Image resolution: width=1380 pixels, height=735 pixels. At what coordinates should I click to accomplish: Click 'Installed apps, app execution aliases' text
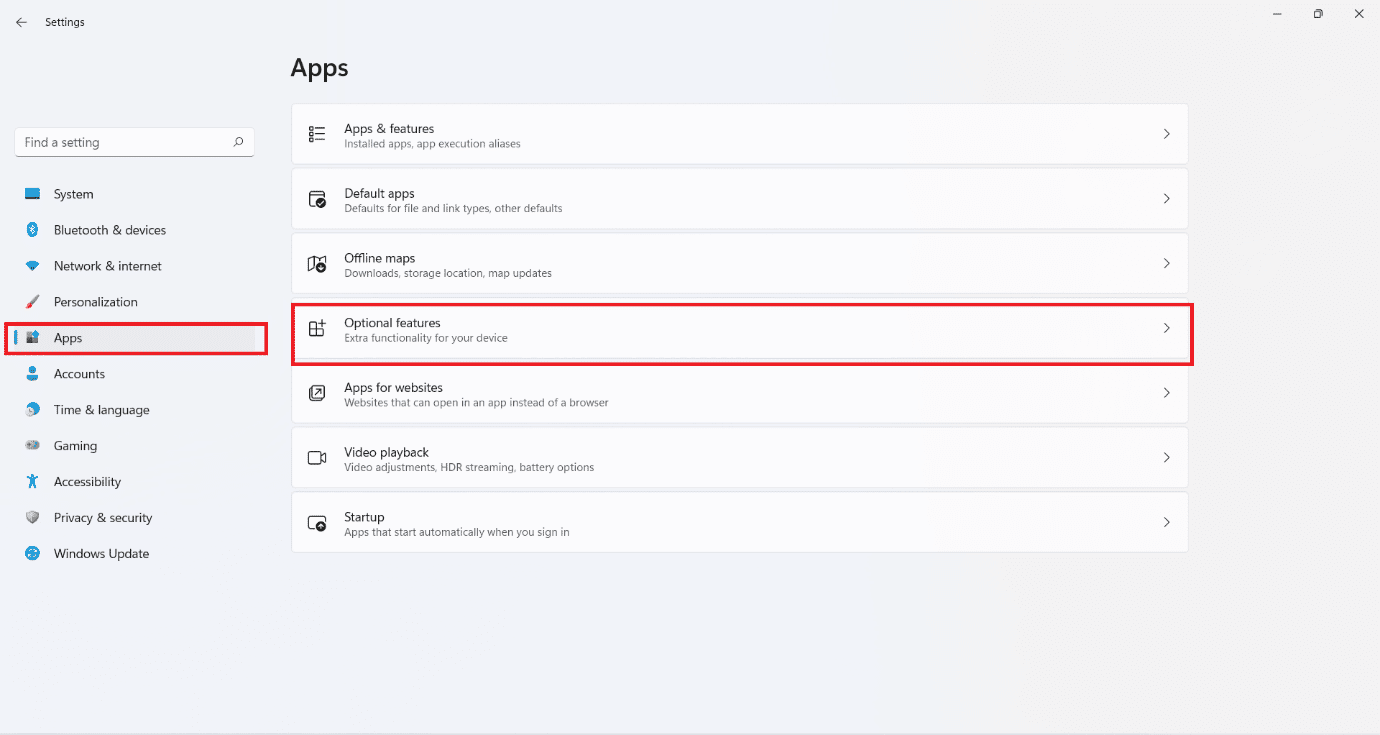(432, 144)
